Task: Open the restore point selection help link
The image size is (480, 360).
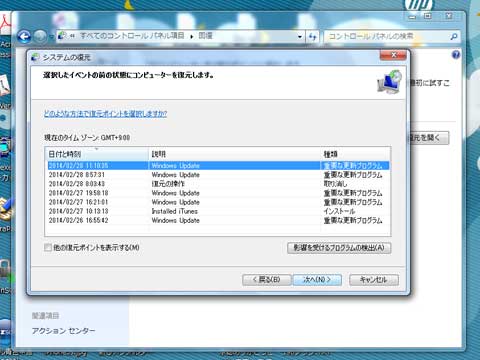Action: click(105, 114)
